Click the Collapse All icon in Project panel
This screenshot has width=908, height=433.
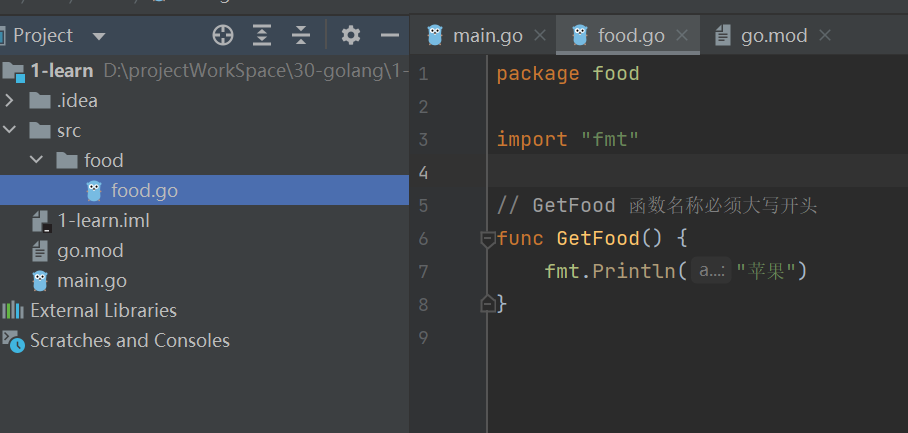(301, 36)
